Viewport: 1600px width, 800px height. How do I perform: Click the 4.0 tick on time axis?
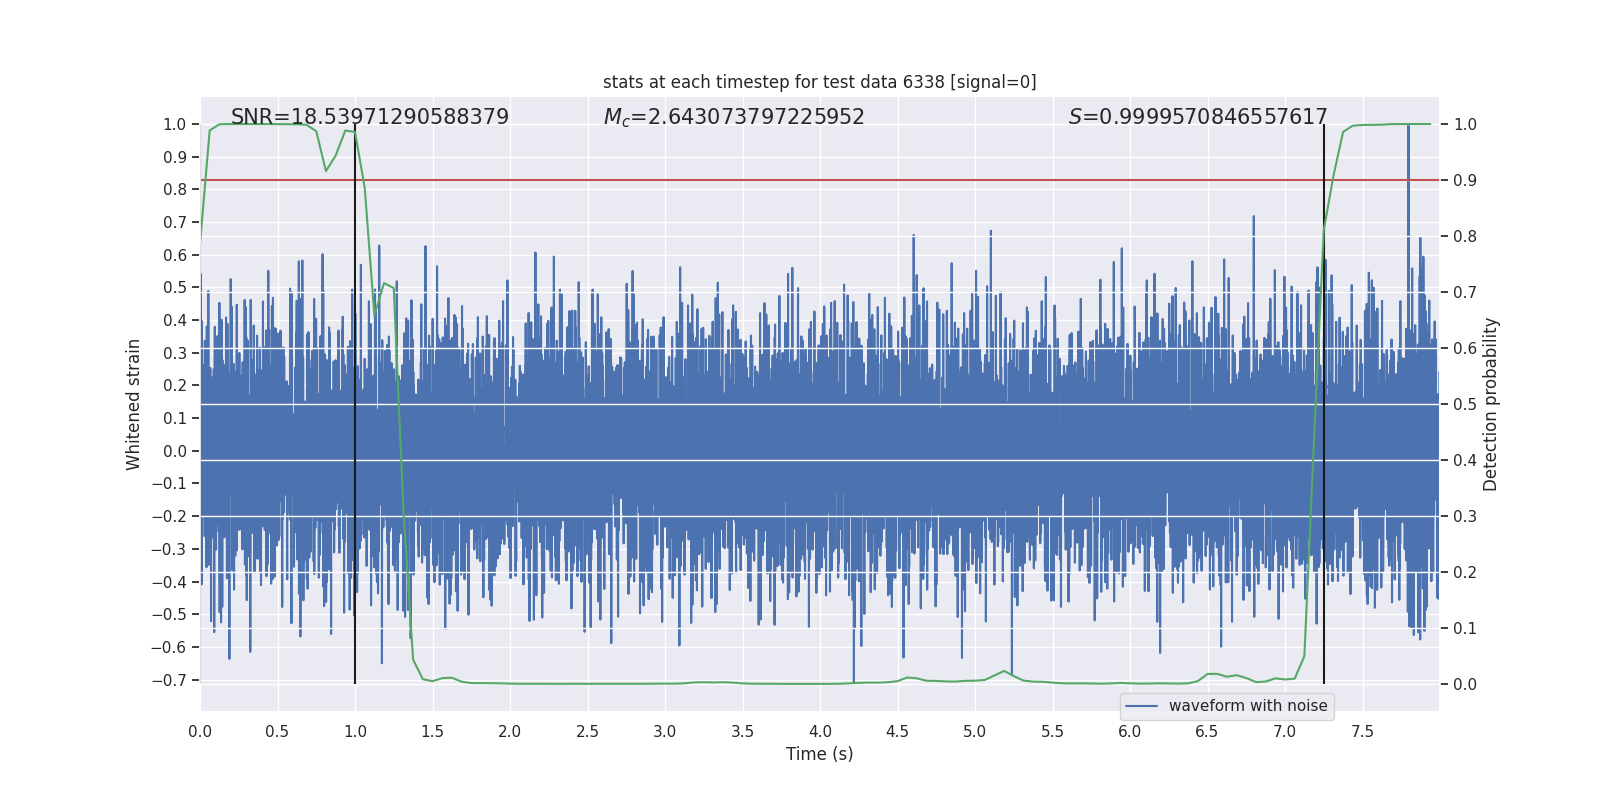(x=820, y=731)
